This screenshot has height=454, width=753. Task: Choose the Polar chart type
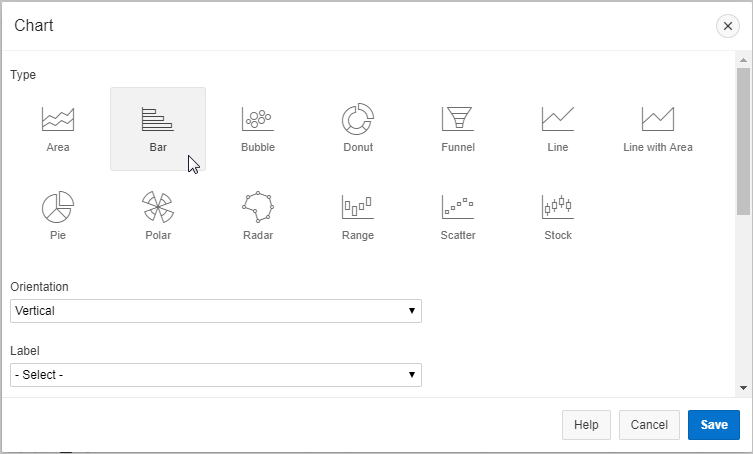158,216
